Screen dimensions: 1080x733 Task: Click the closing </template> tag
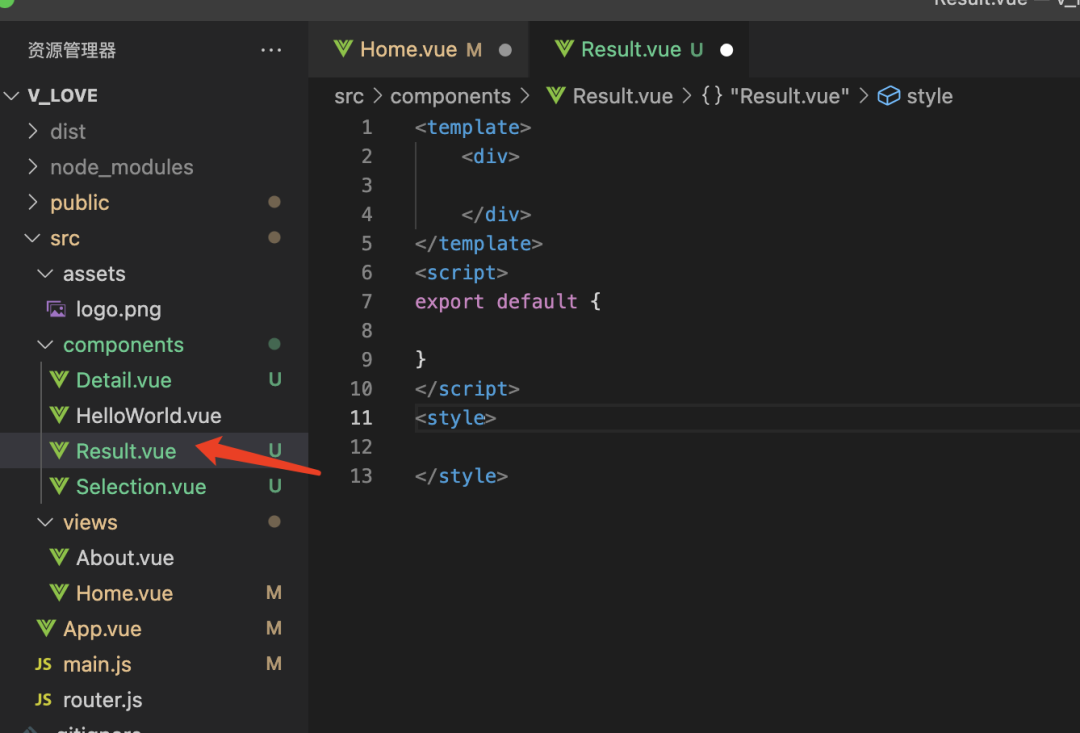(x=479, y=244)
